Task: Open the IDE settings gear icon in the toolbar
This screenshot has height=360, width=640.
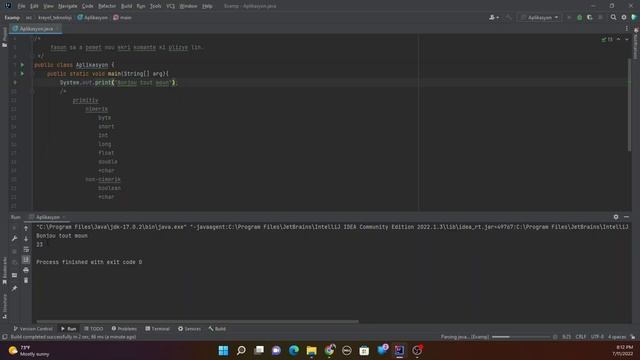Action: pos(624,18)
